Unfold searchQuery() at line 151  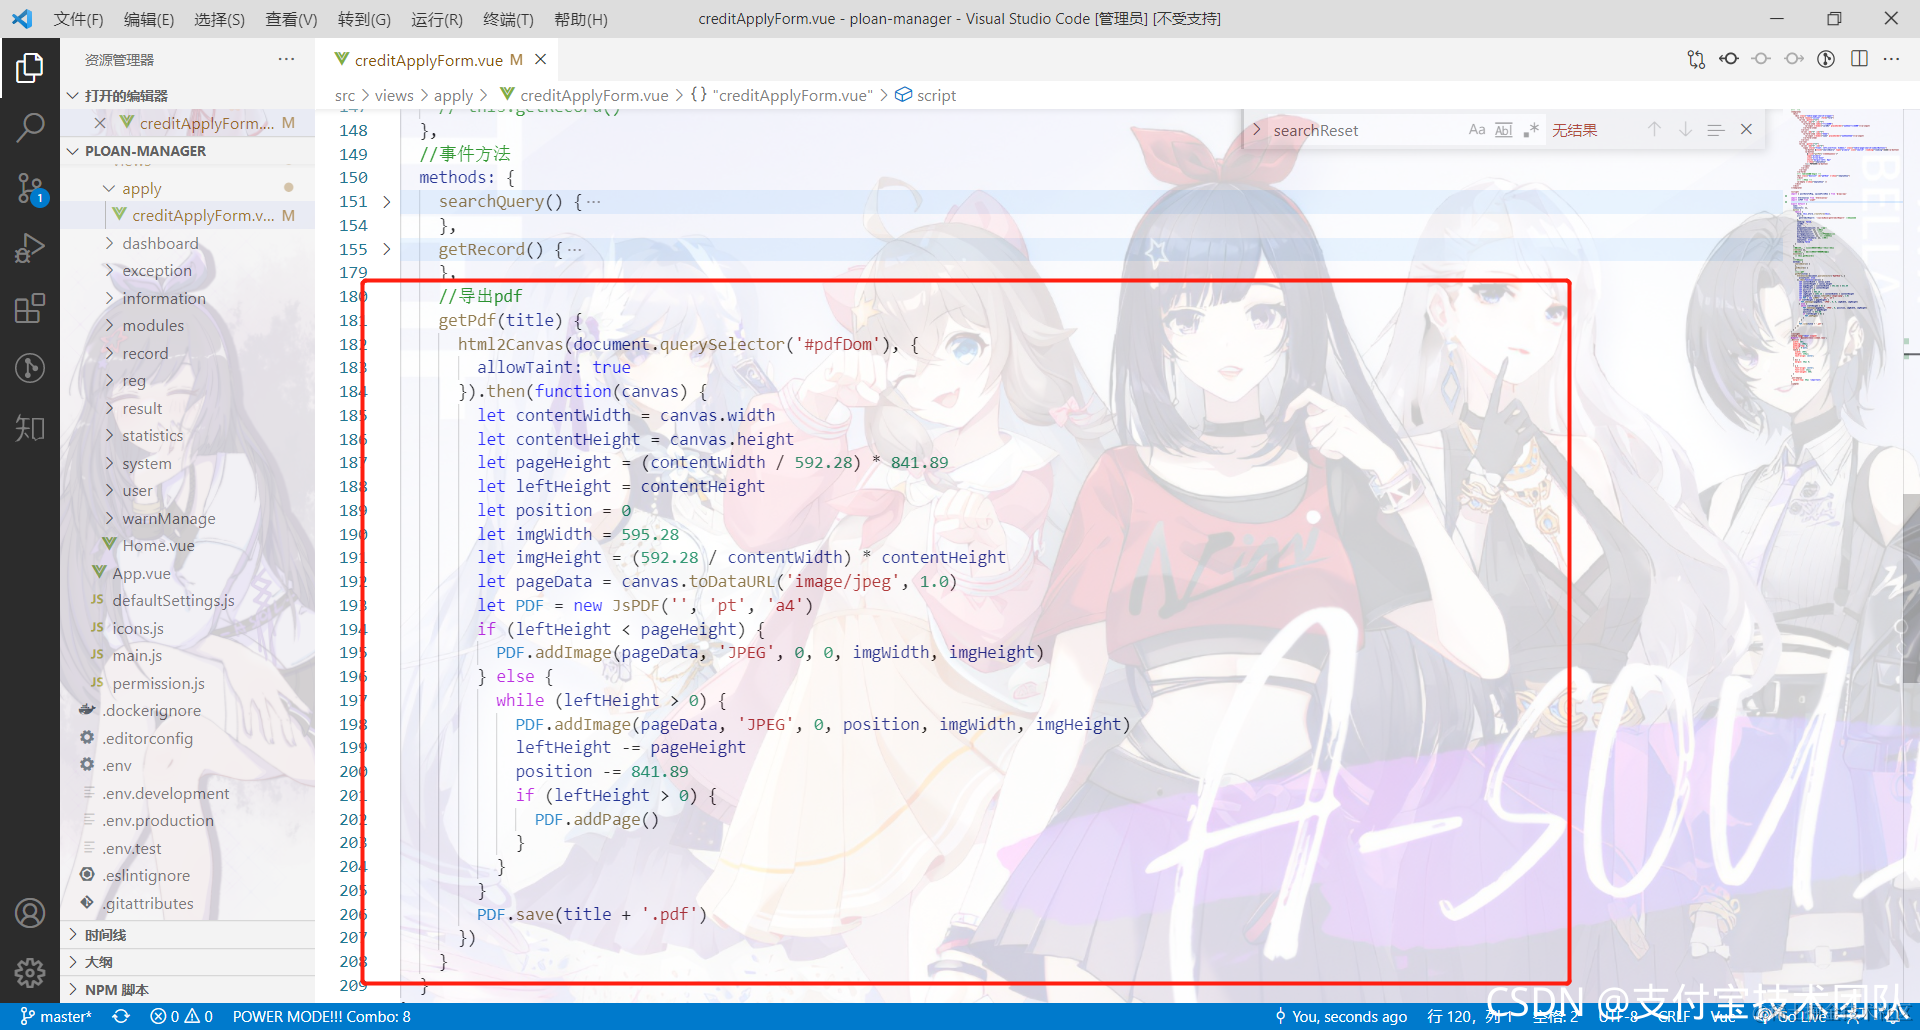point(387,202)
